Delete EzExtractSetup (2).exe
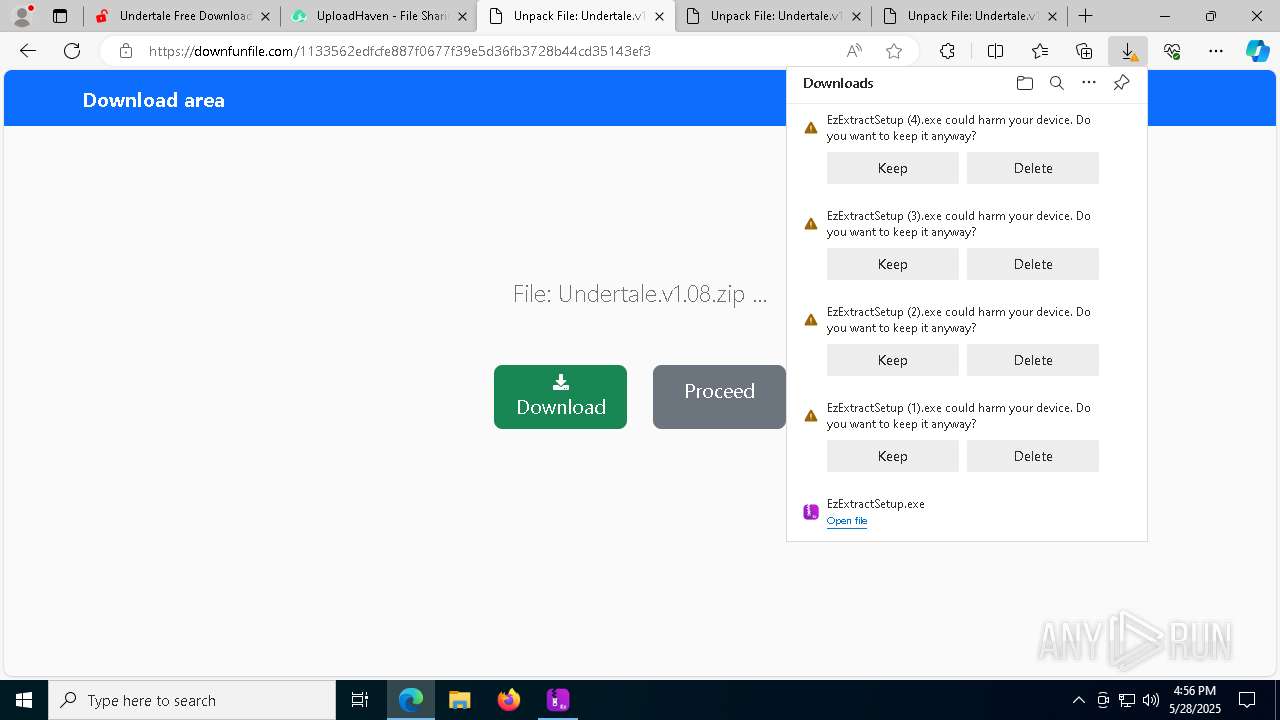Screen dimensions: 1280x720 click(1033, 360)
